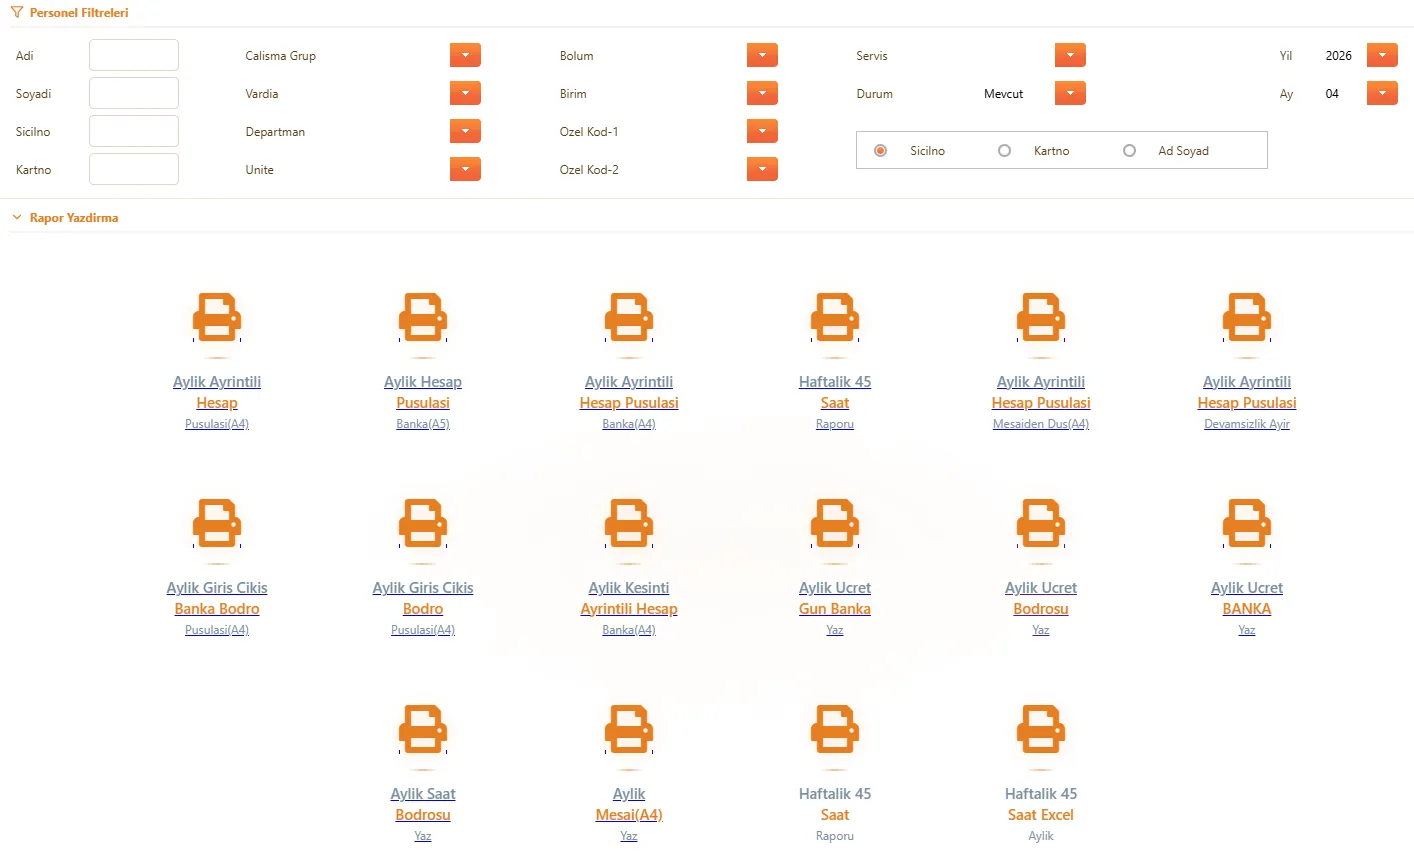Click the printer icon above Devamsizlik Ayir report

[1247, 318]
